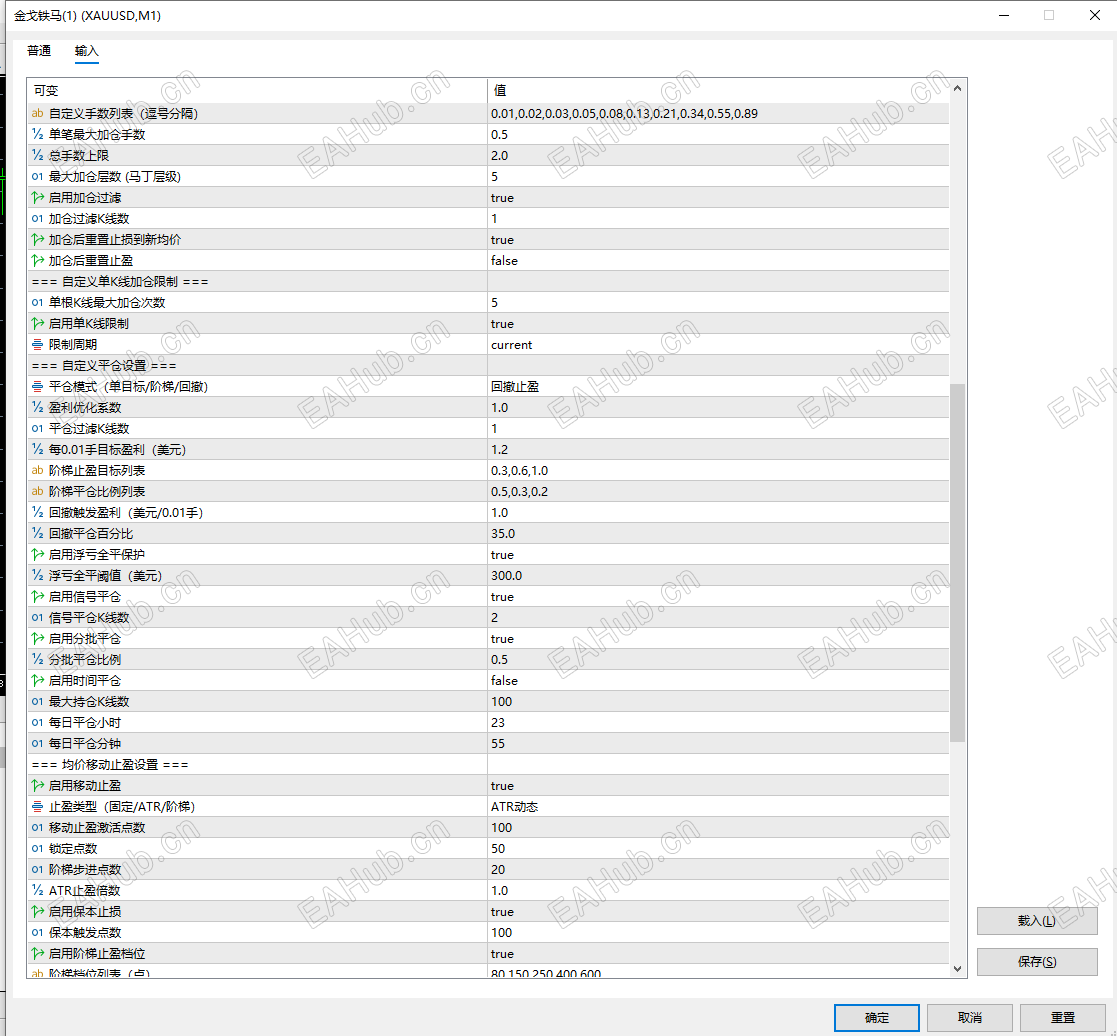The width and height of the screenshot is (1117, 1036).
Task: Click the scrollbar up arrow
Action: point(957,88)
